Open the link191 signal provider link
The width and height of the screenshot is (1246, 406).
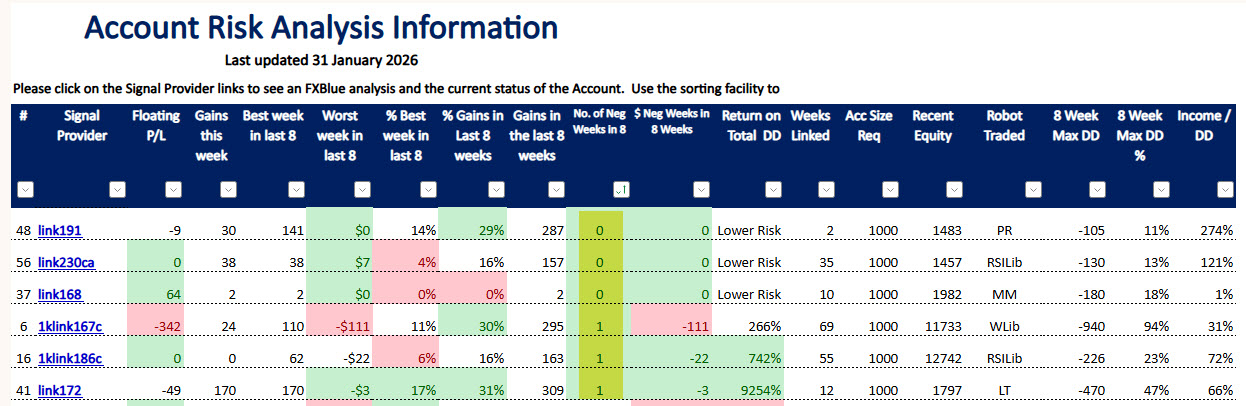59,231
